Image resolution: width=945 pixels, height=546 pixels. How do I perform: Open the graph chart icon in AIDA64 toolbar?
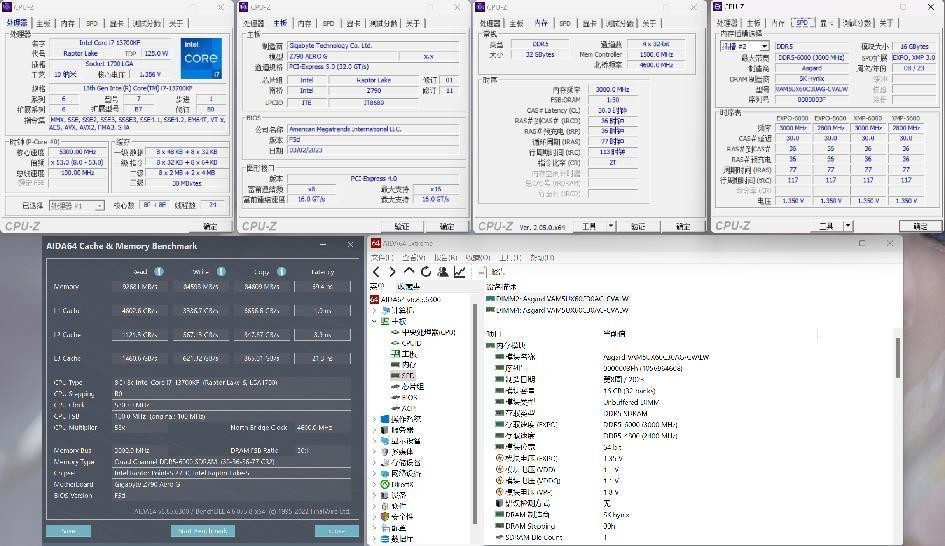(x=460, y=272)
